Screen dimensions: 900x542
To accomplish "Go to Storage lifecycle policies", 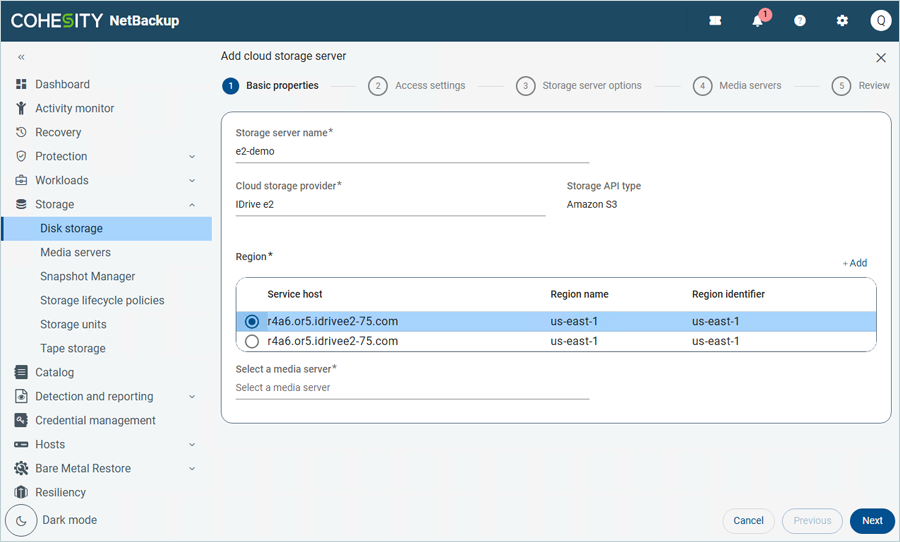I will [x=102, y=300].
